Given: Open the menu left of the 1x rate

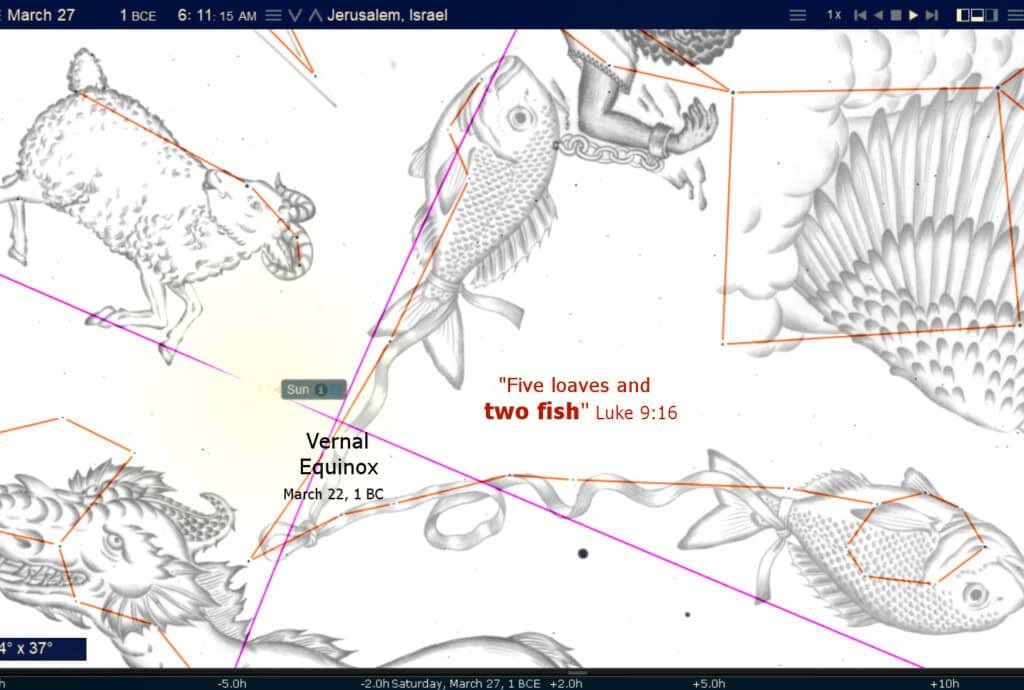Looking at the screenshot, I should pyautogui.click(x=797, y=15).
